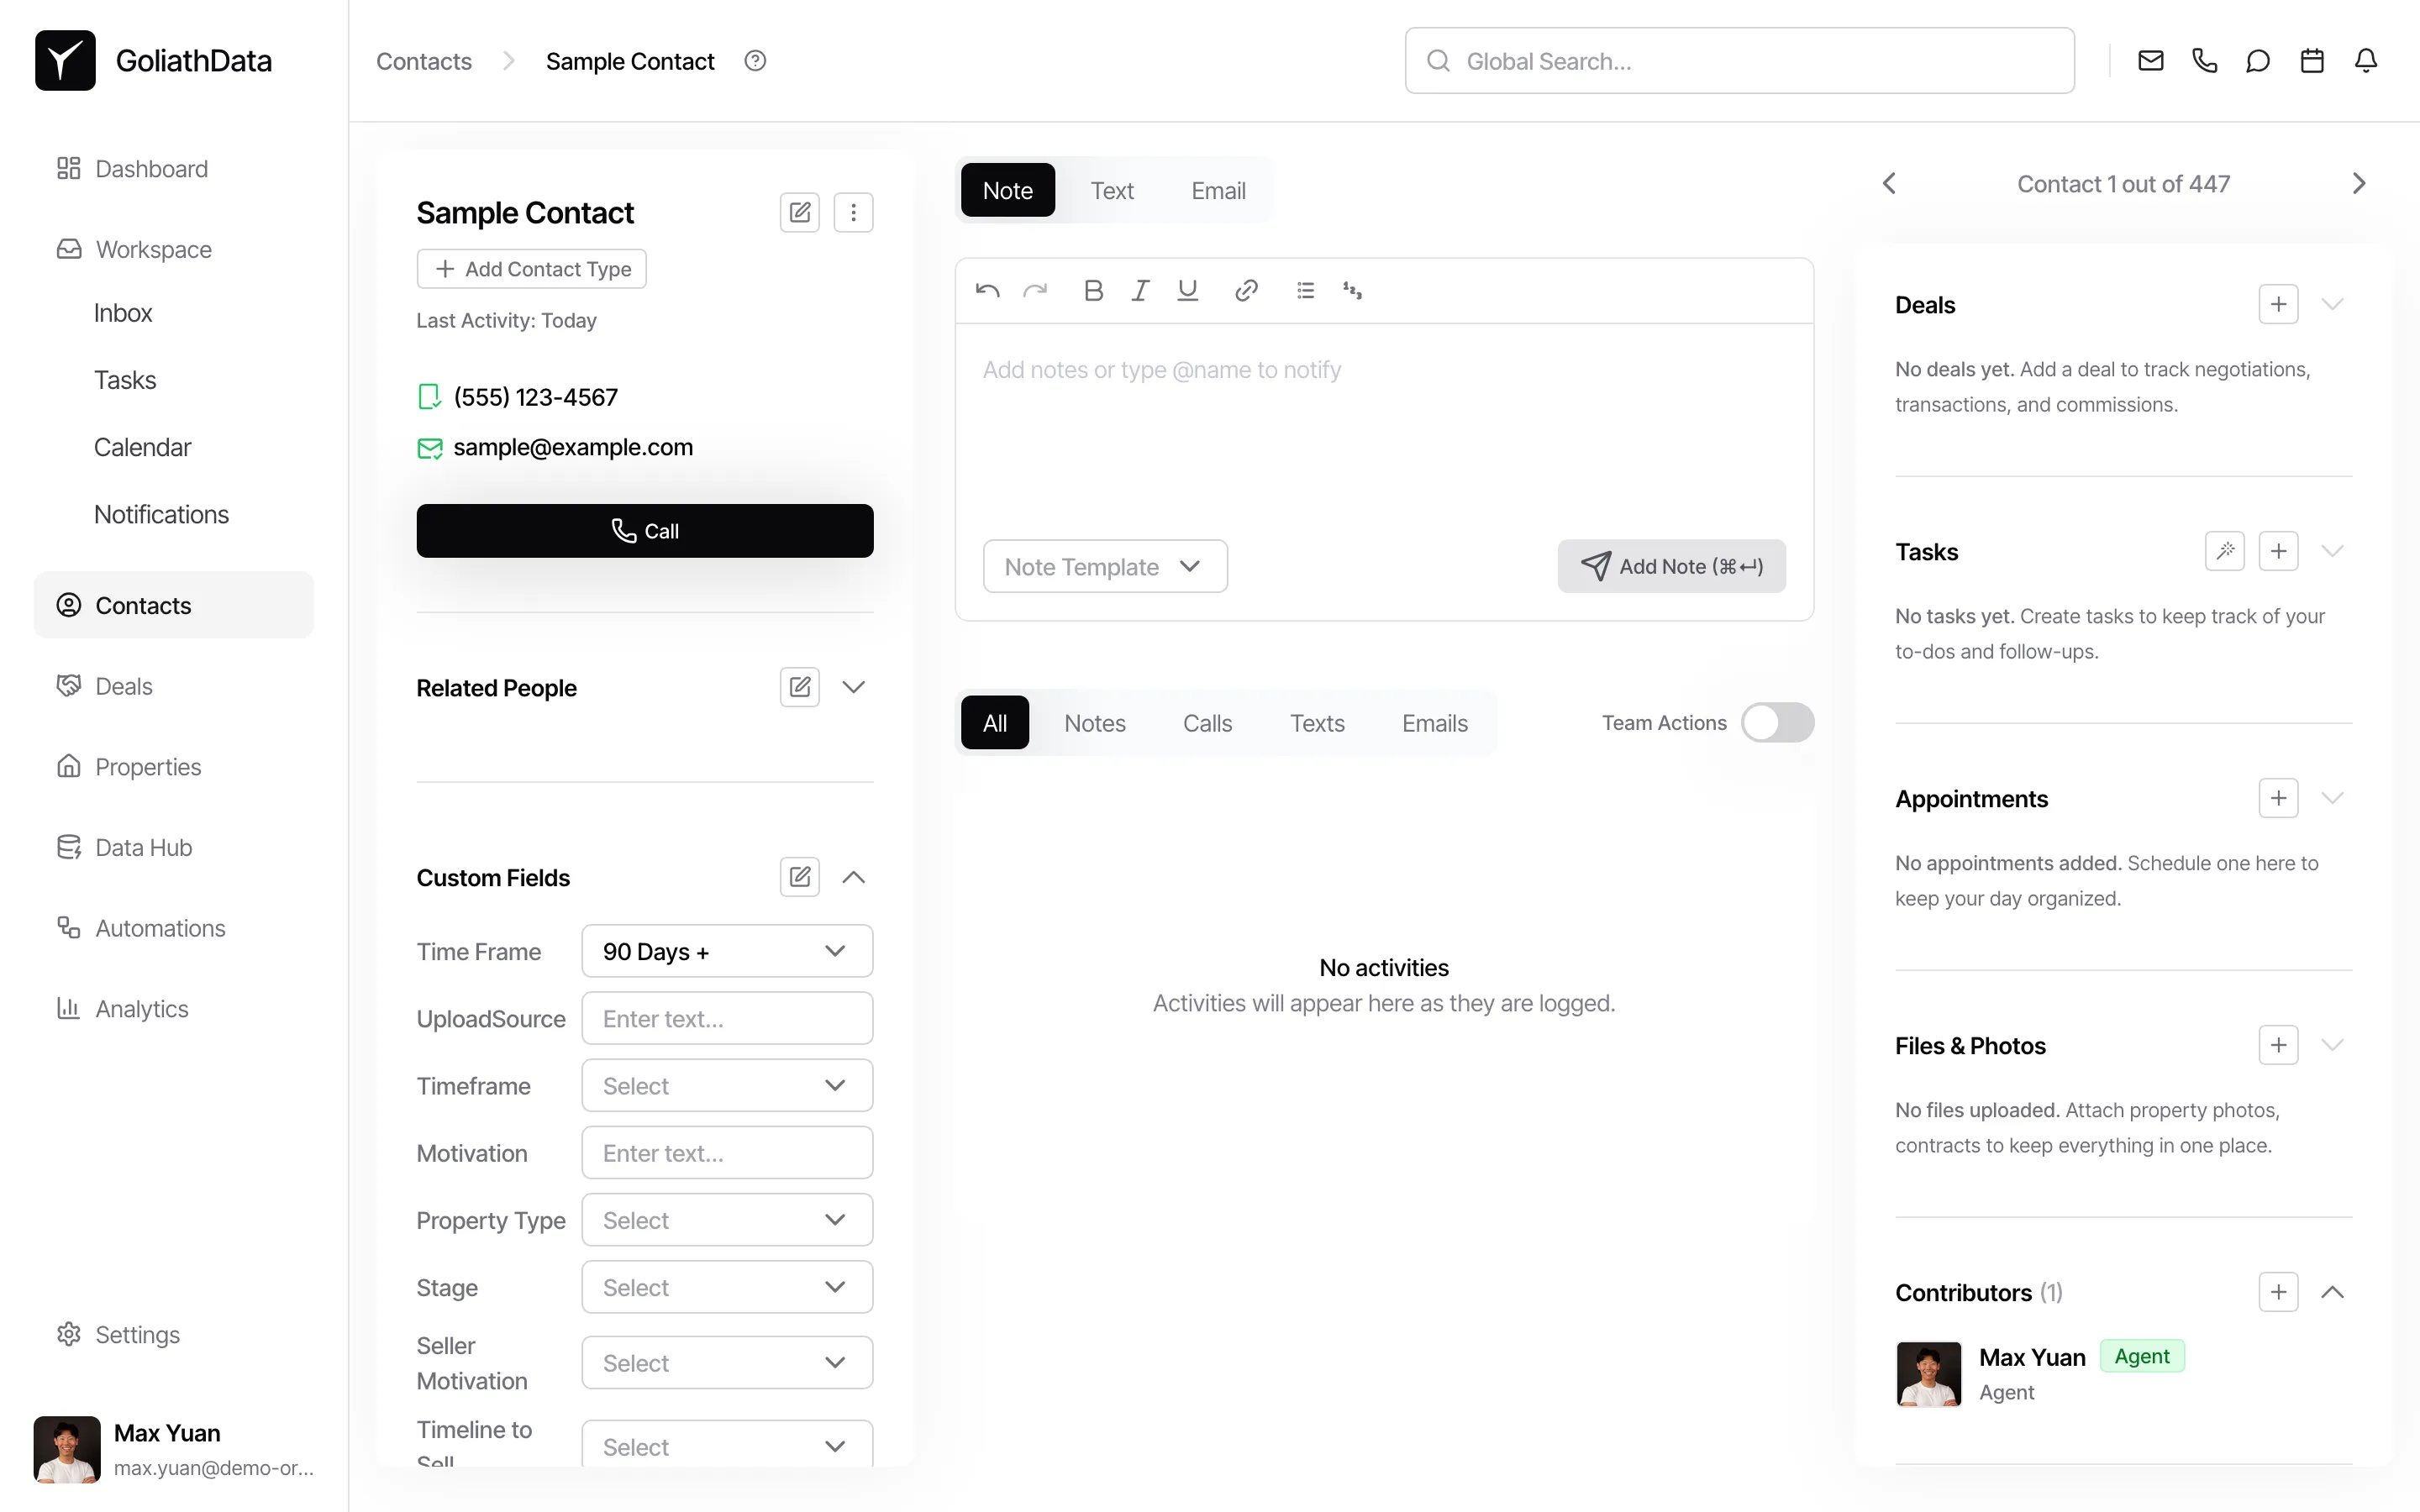Image resolution: width=2420 pixels, height=1512 pixels.
Task: Click into the Global Search field
Action: point(1740,61)
